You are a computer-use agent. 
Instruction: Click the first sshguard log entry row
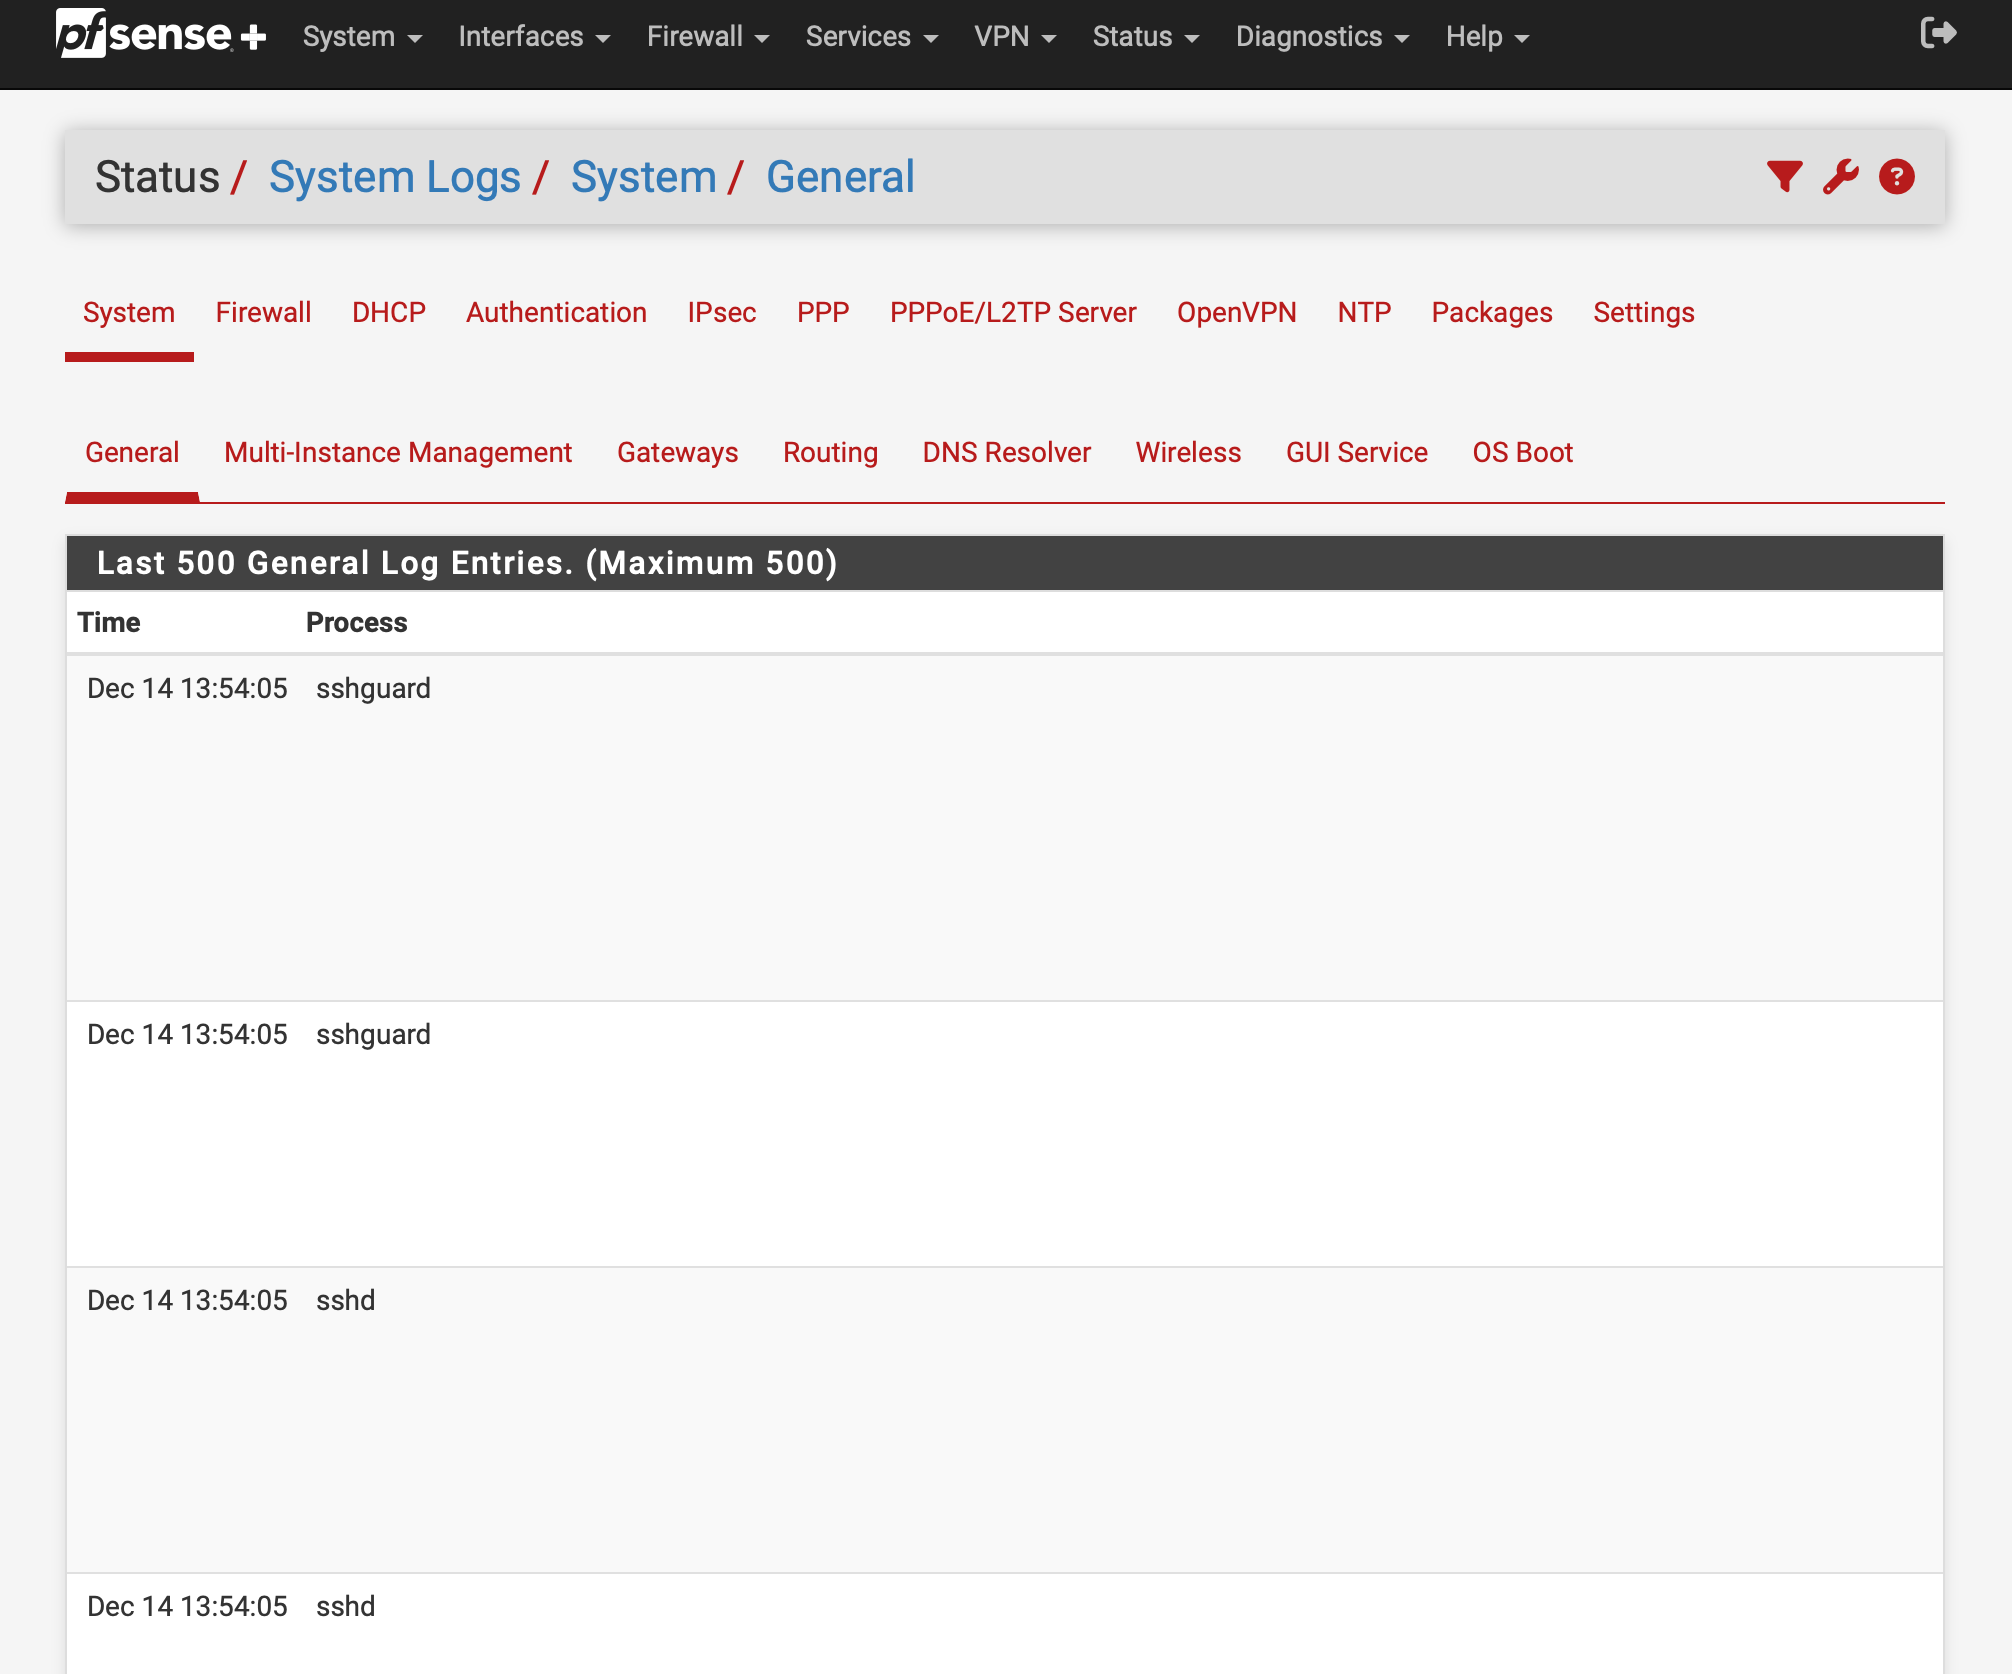point(373,689)
